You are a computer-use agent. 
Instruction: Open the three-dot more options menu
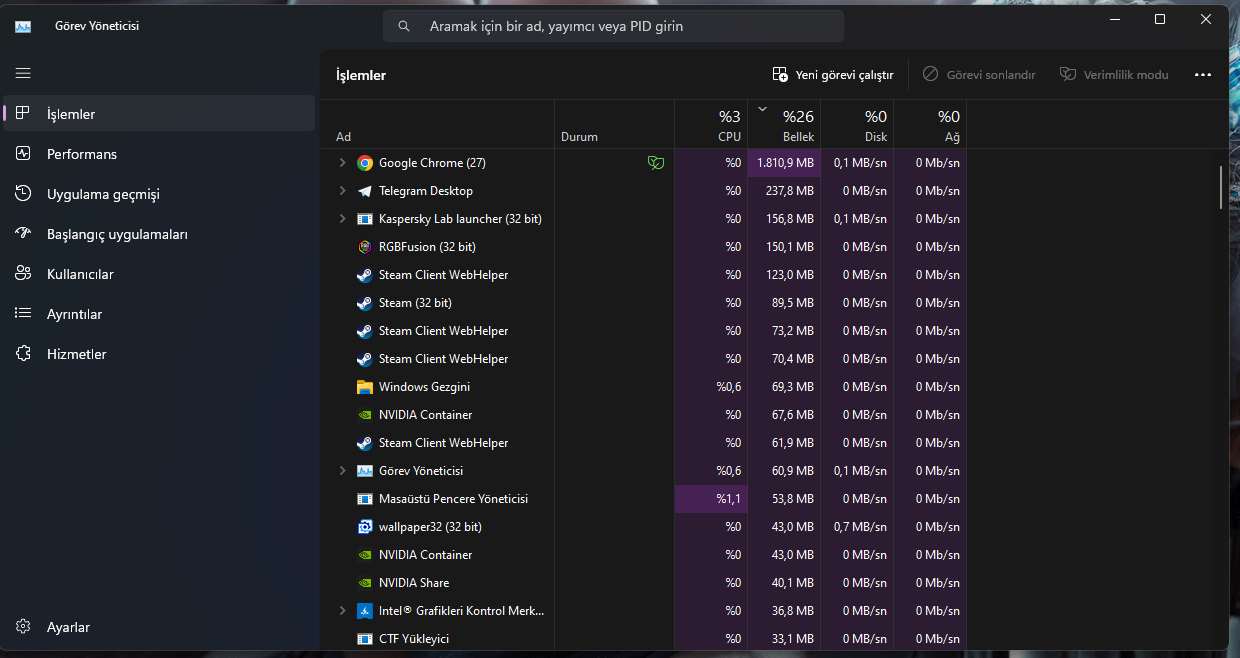point(1202,75)
